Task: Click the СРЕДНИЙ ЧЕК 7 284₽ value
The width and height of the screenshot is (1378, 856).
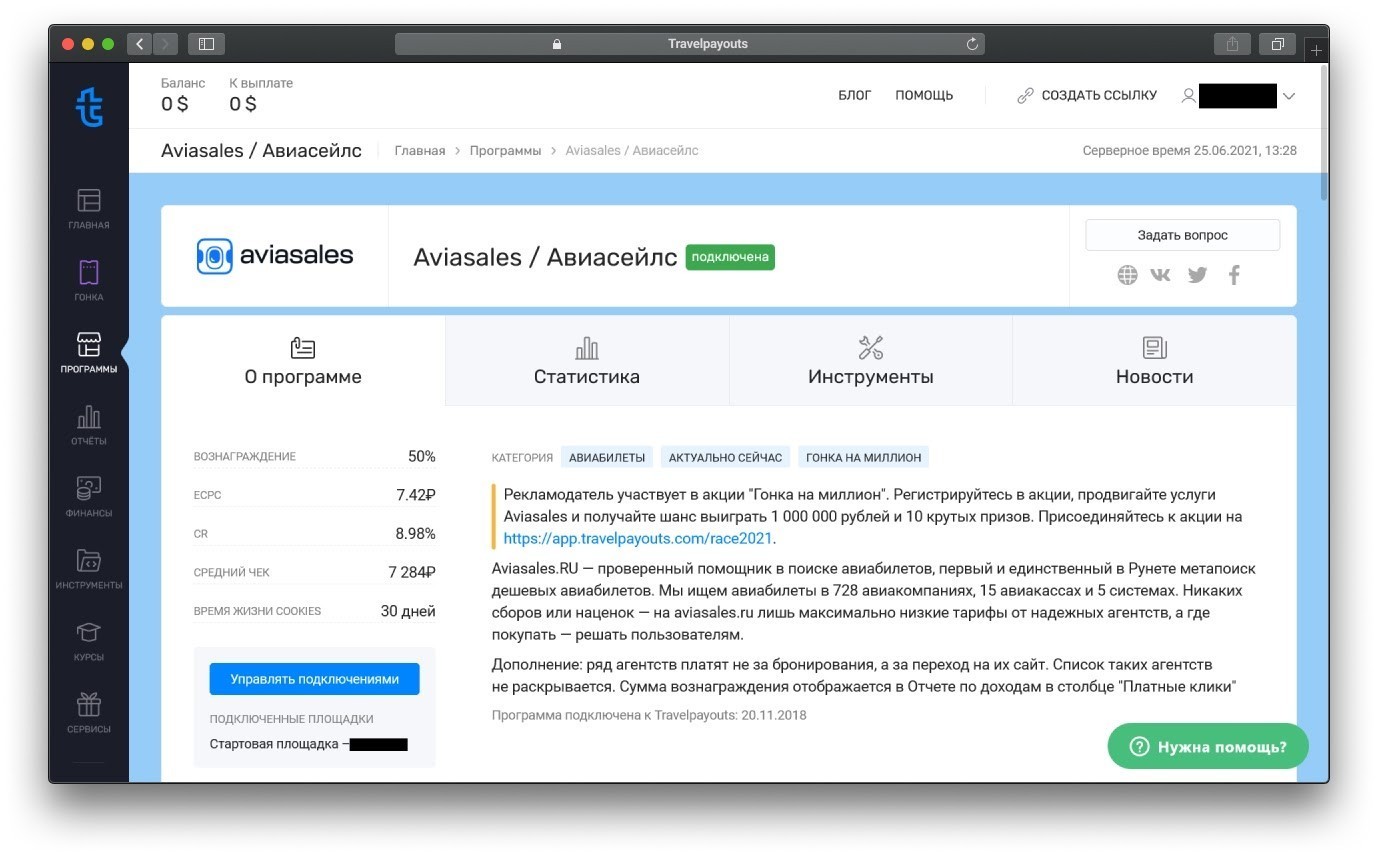Action: point(412,572)
